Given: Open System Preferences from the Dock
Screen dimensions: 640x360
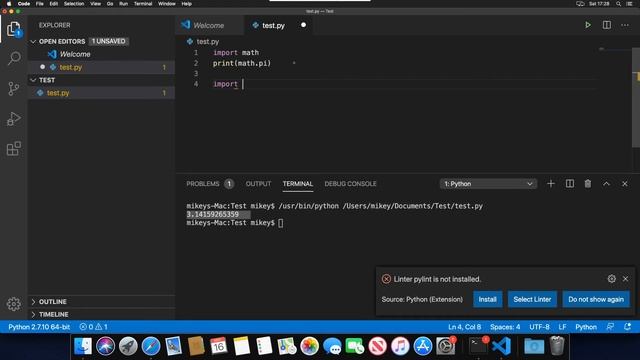Looking at the screenshot, I should tap(445, 346).
